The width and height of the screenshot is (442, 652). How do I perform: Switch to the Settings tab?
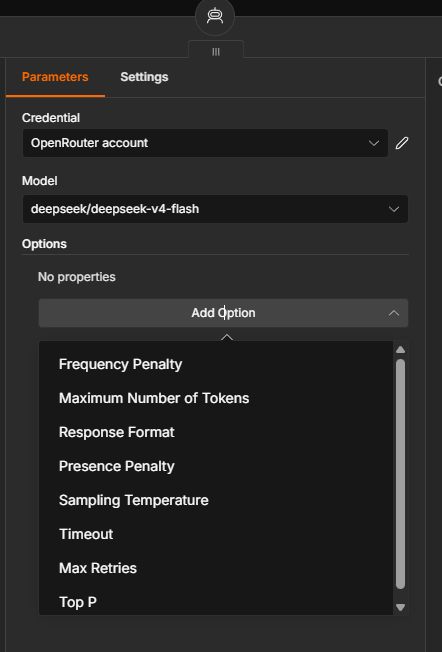click(144, 77)
